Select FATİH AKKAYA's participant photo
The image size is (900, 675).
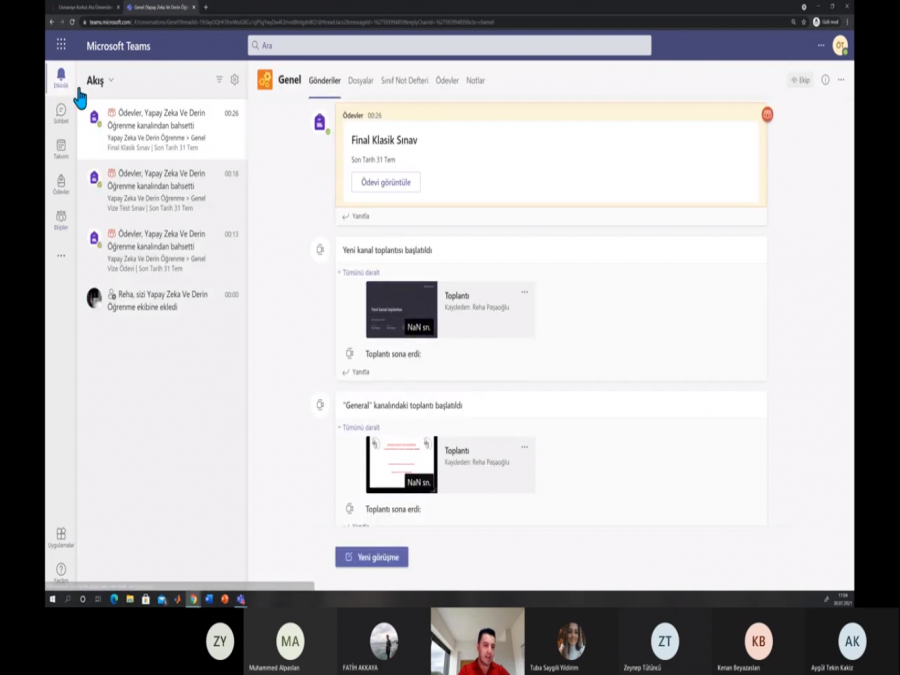pos(383,641)
